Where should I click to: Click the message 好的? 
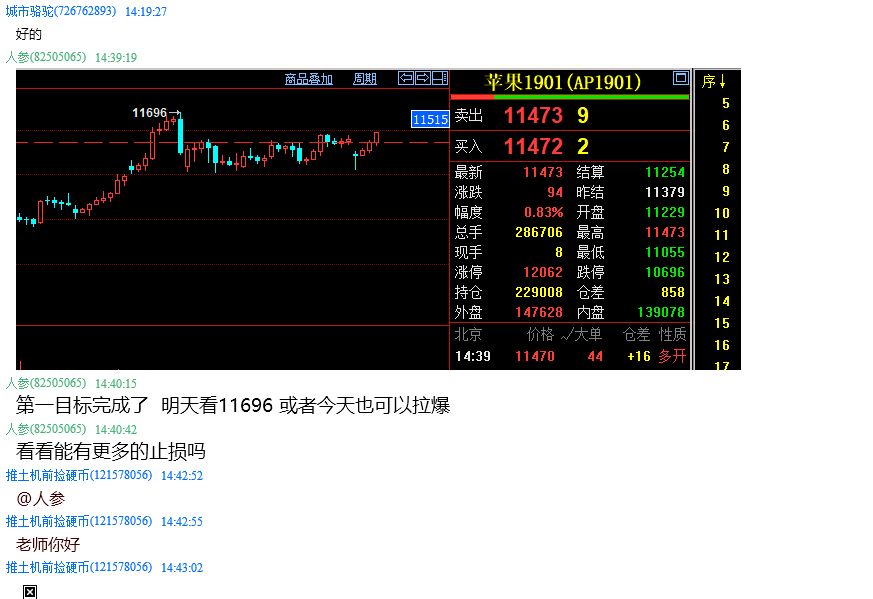coord(28,35)
